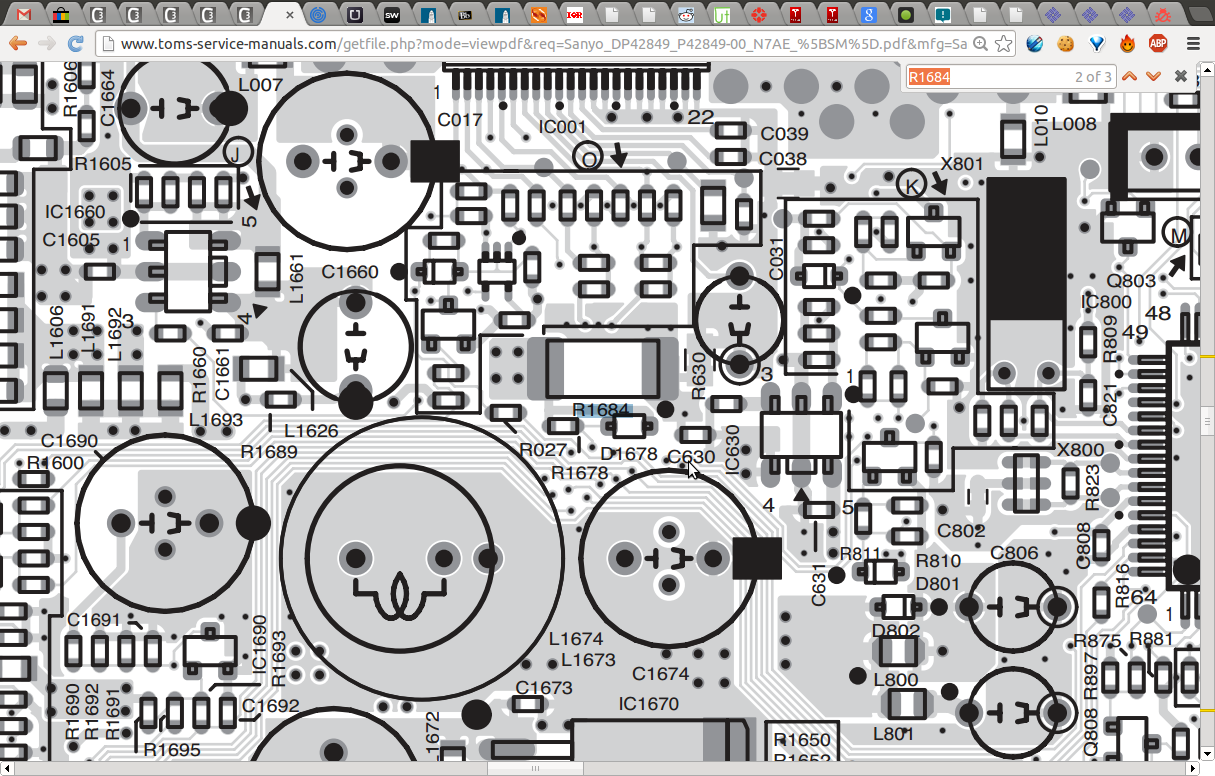
Task: Switch to the SW tab
Action: [x=392, y=15]
